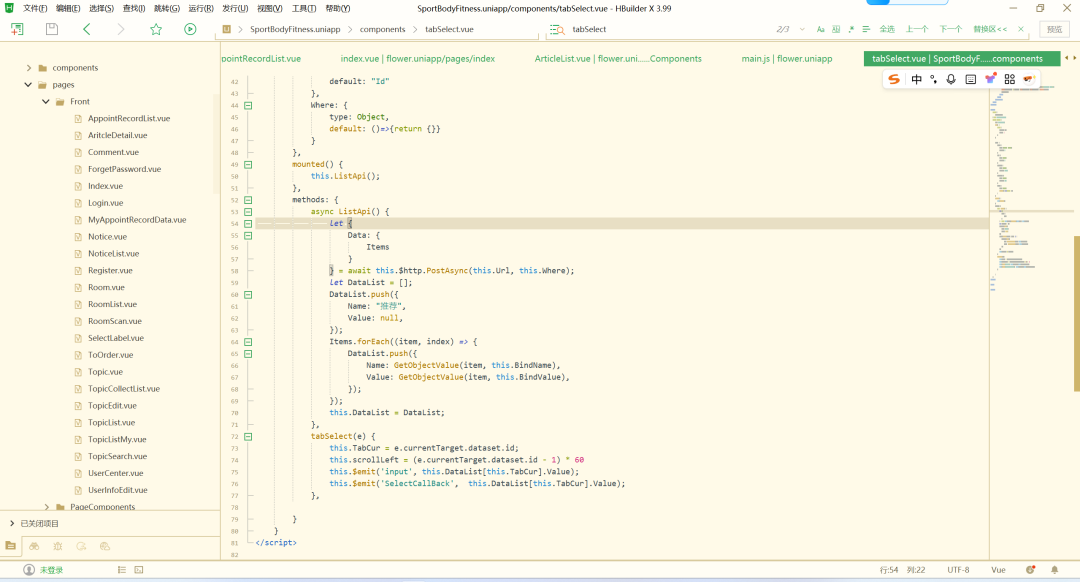
Task: Toggle case sensitive Aa search option
Action: point(820,29)
